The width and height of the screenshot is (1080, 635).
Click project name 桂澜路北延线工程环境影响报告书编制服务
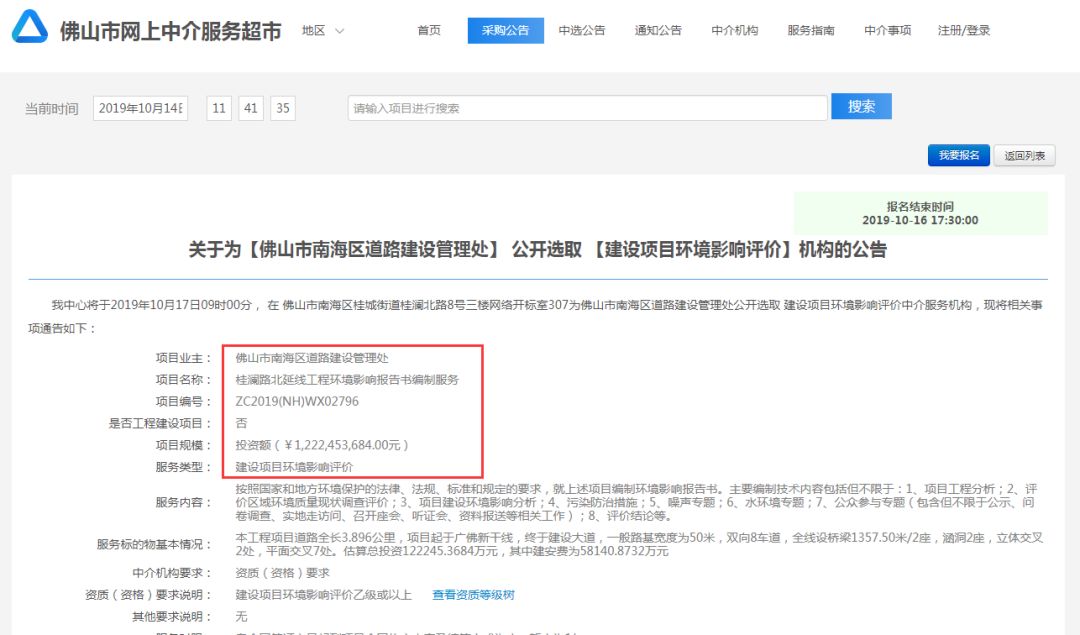(x=347, y=379)
